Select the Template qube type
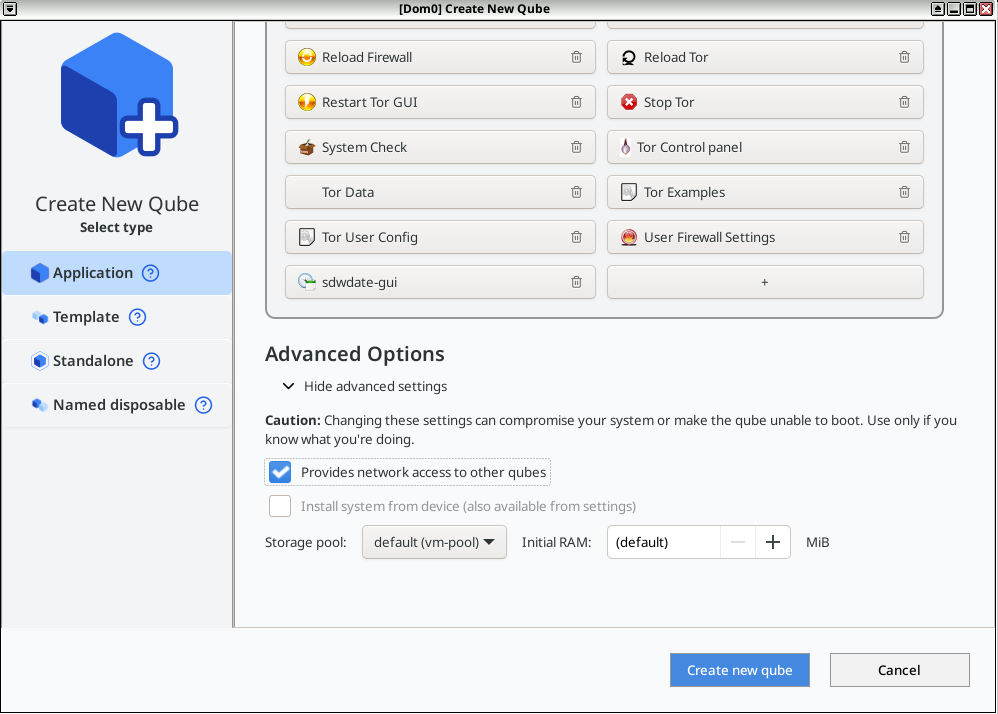998x714 pixels. coord(86,317)
